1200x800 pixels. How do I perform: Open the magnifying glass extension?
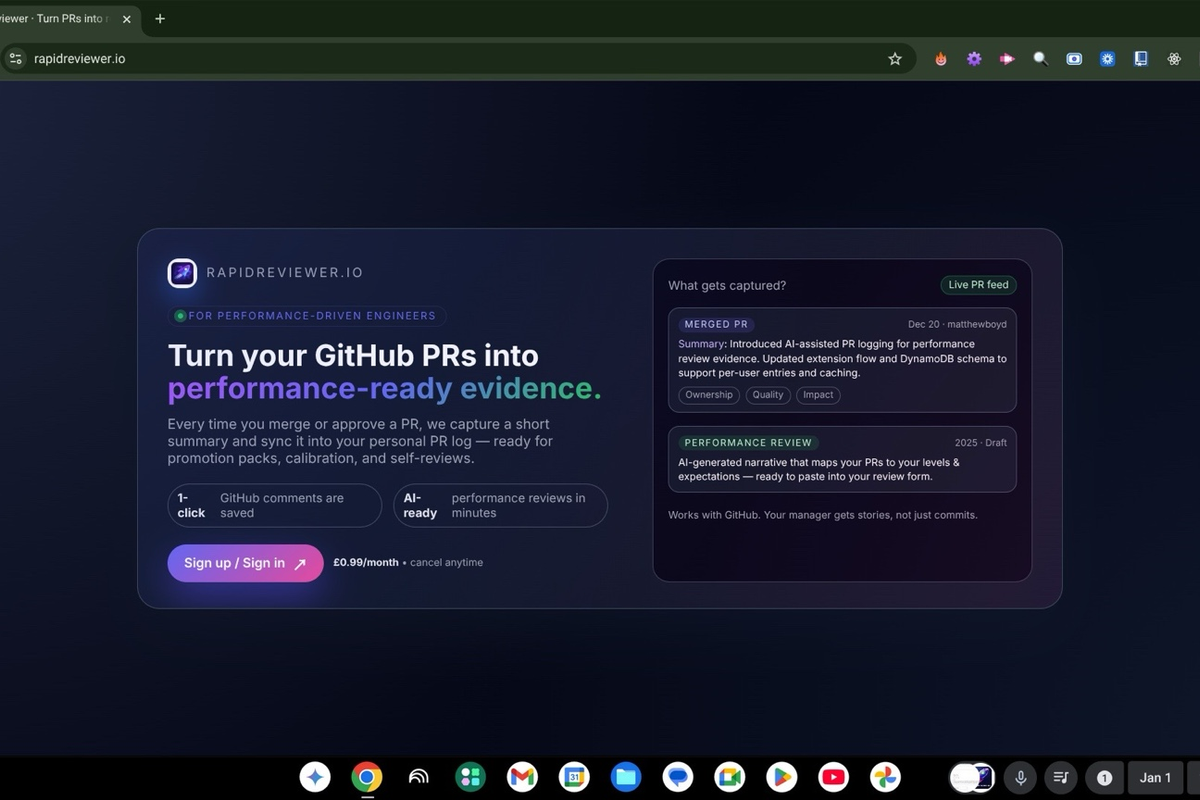click(1040, 58)
